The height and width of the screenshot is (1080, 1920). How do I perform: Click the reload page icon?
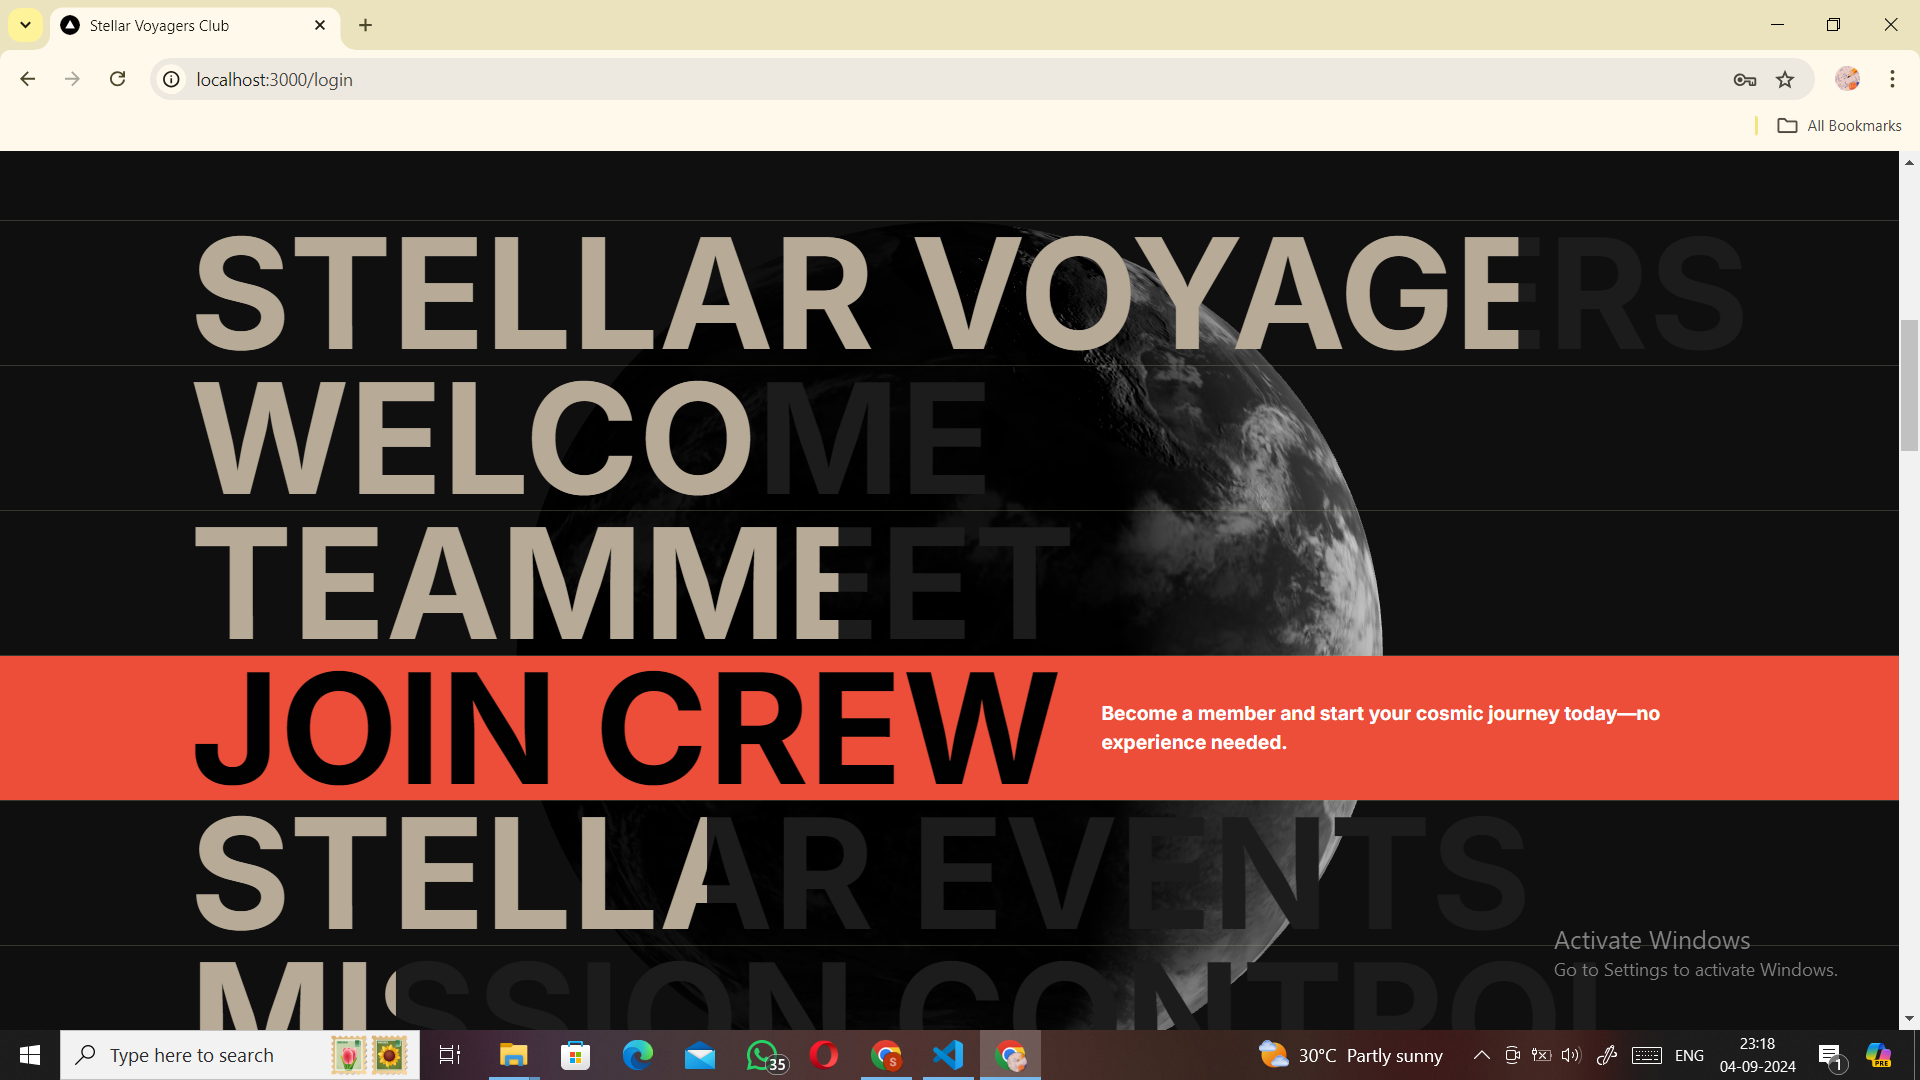pyautogui.click(x=117, y=79)
